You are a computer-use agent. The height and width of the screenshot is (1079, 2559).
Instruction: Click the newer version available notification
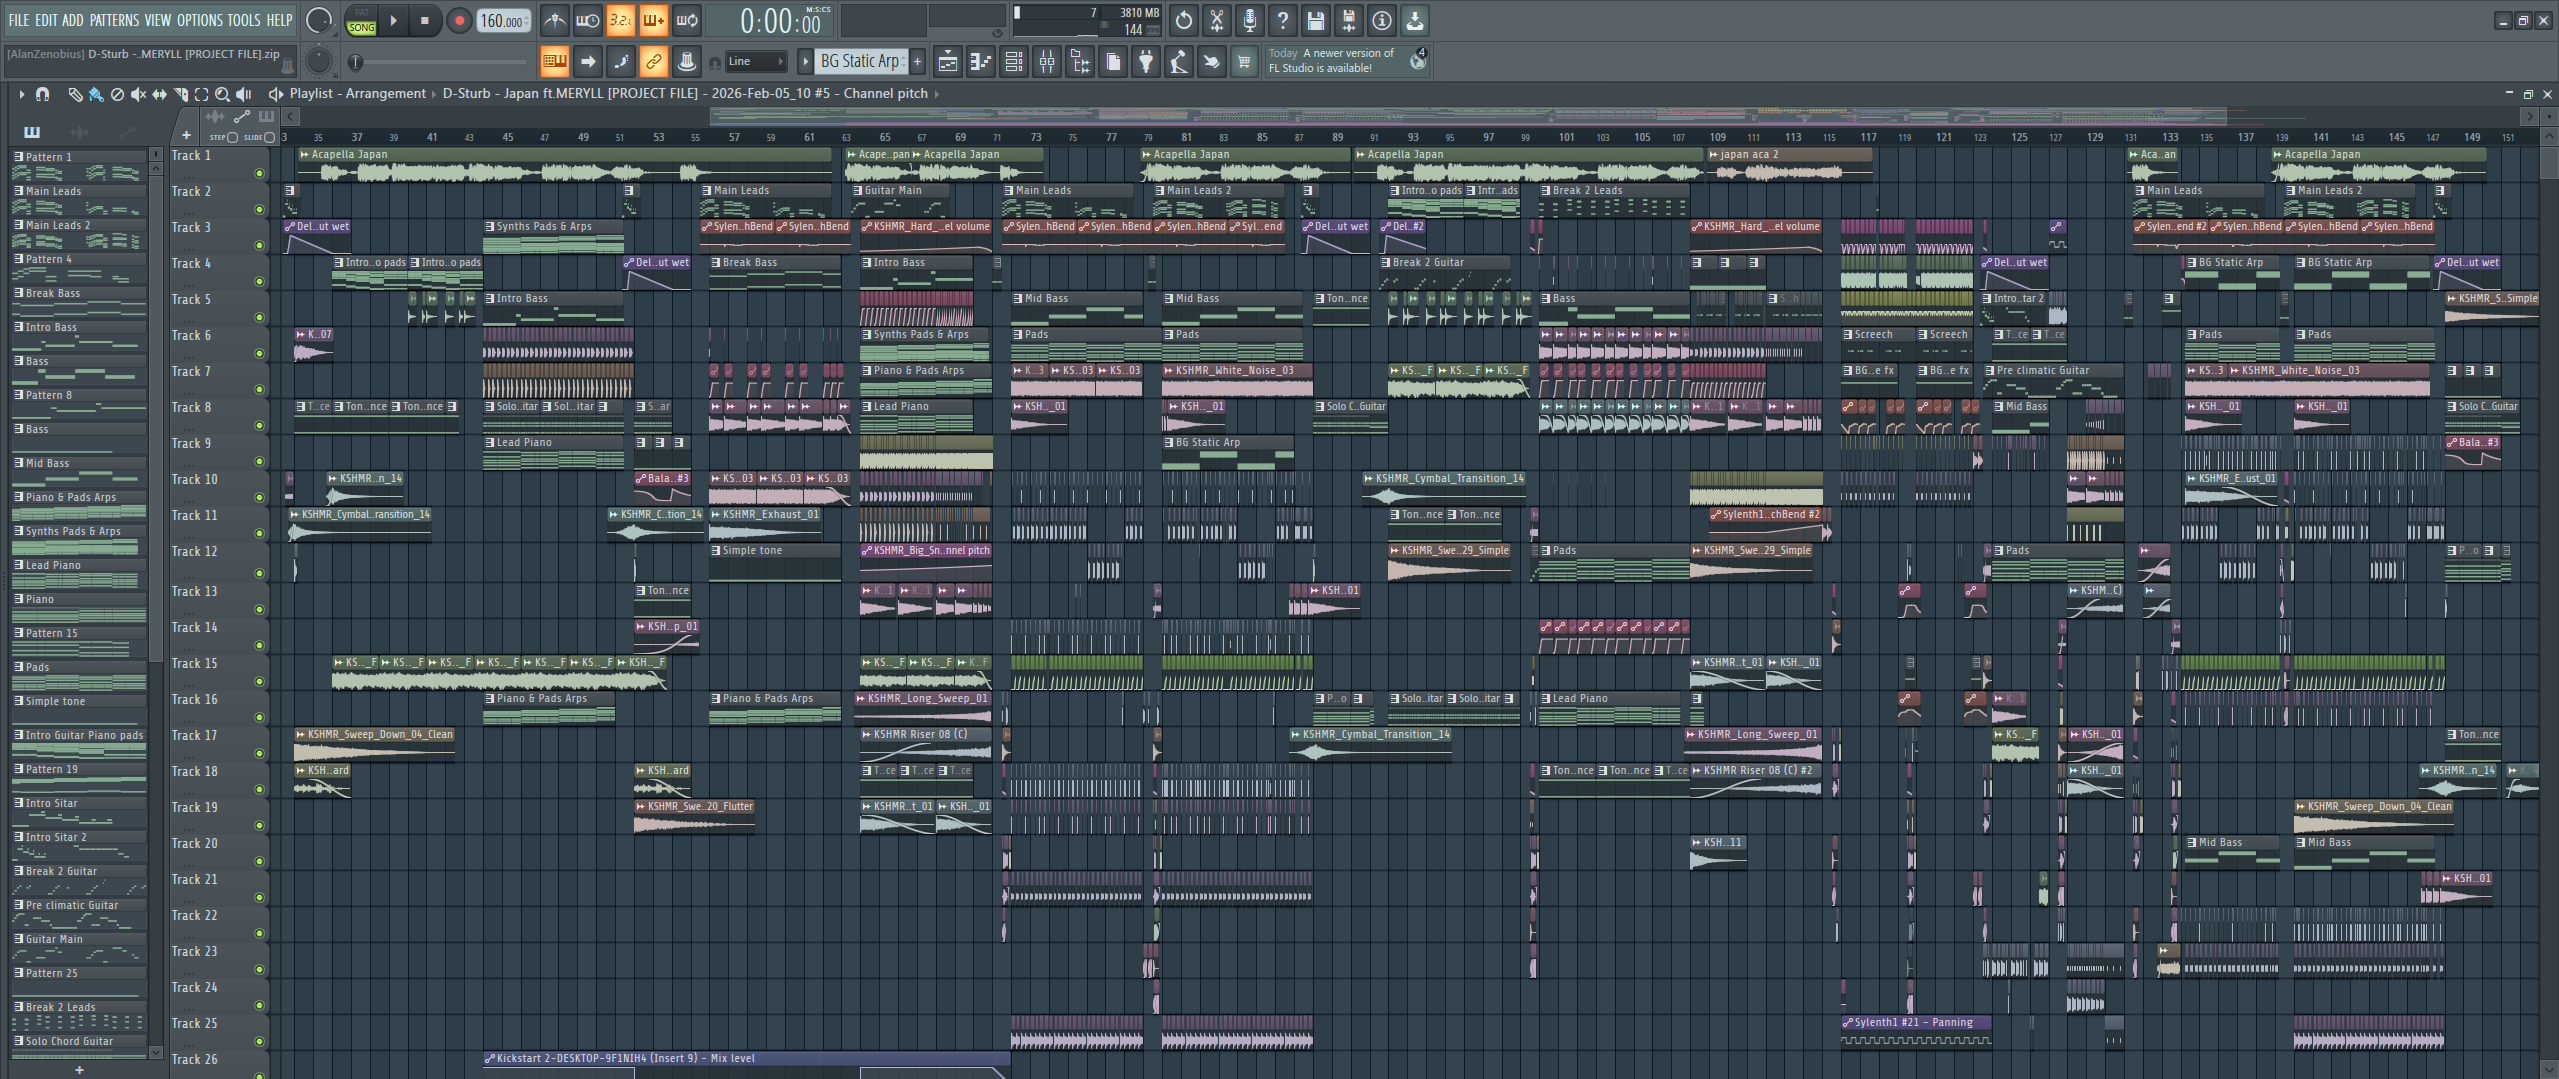1330,61
